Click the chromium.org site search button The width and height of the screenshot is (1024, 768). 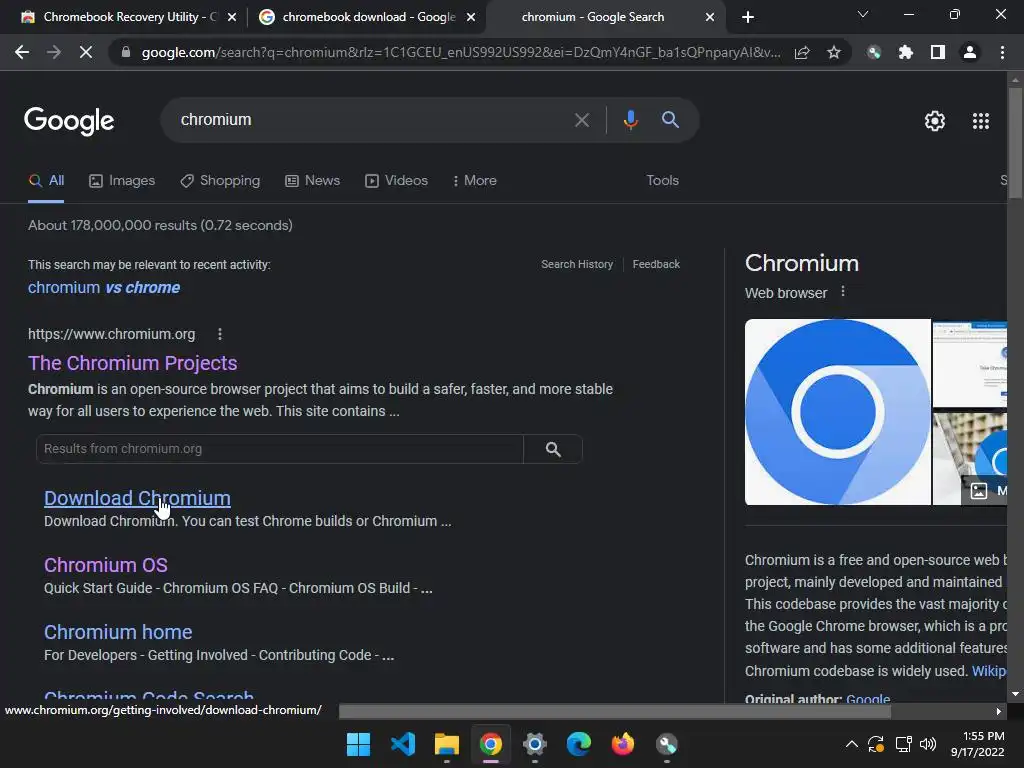[553, 449]
